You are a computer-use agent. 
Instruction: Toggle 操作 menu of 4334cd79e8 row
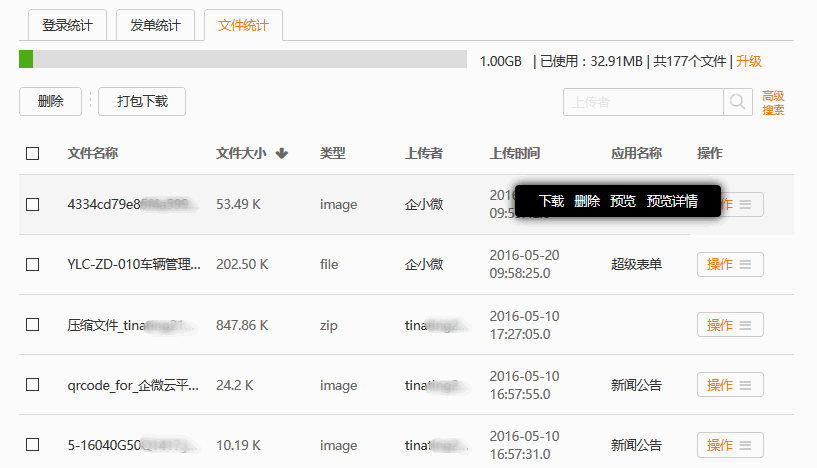[743, 204]
